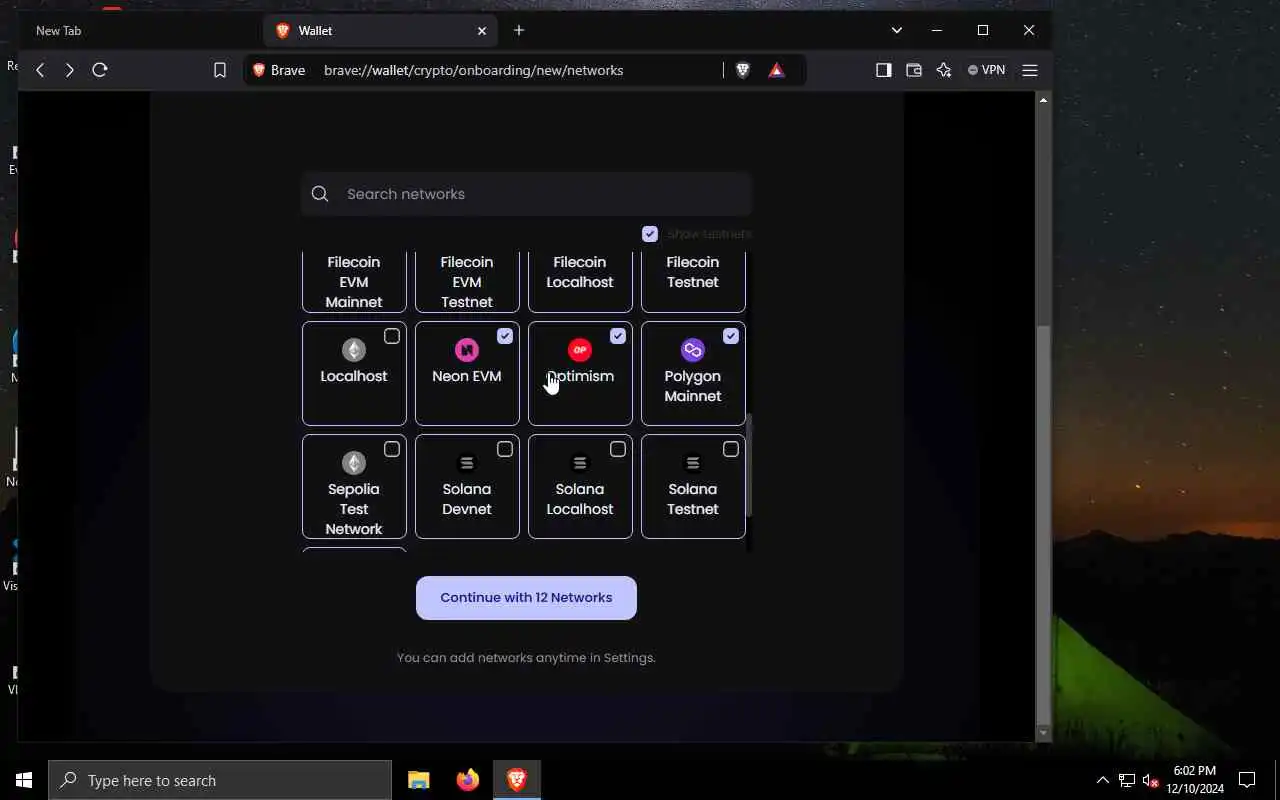Check the Solana Localhost checkbox
Screen dimensions: 1280x800
(x=618, y=449)
